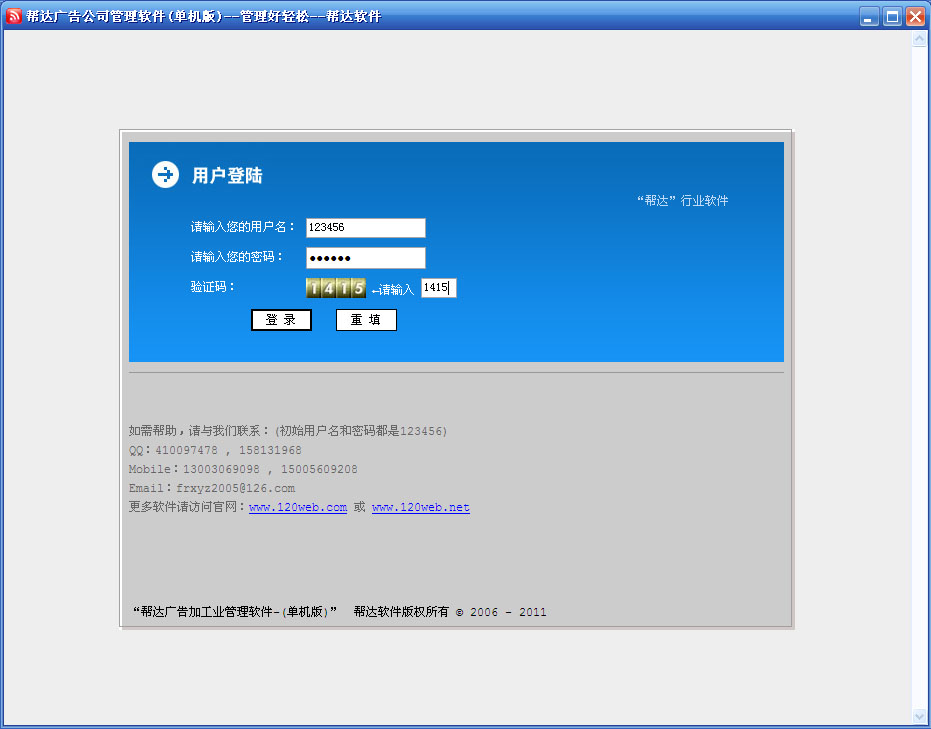
Task: Open the www.120web.com link
Action: tap(298, 508)
